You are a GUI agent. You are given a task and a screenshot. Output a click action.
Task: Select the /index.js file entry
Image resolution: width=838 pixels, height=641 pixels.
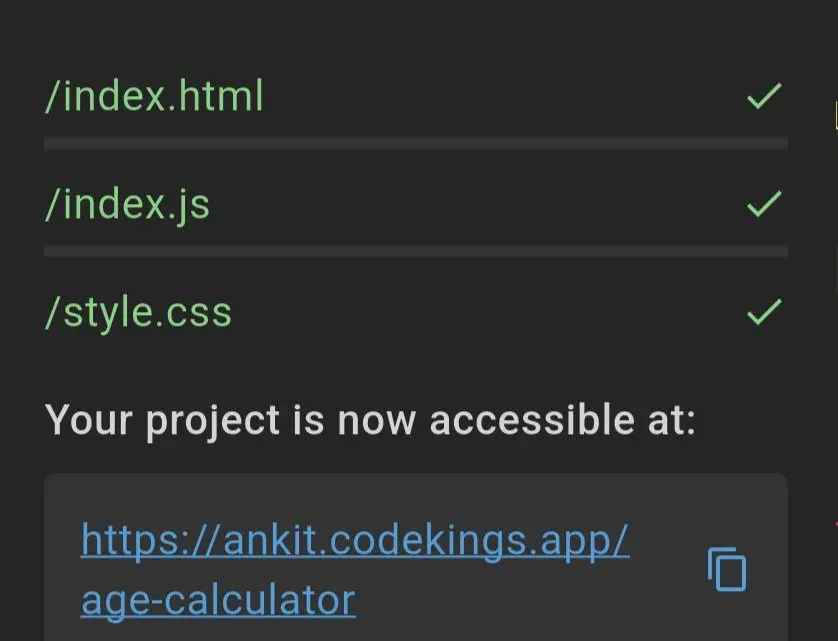click(x=127, y=203)
